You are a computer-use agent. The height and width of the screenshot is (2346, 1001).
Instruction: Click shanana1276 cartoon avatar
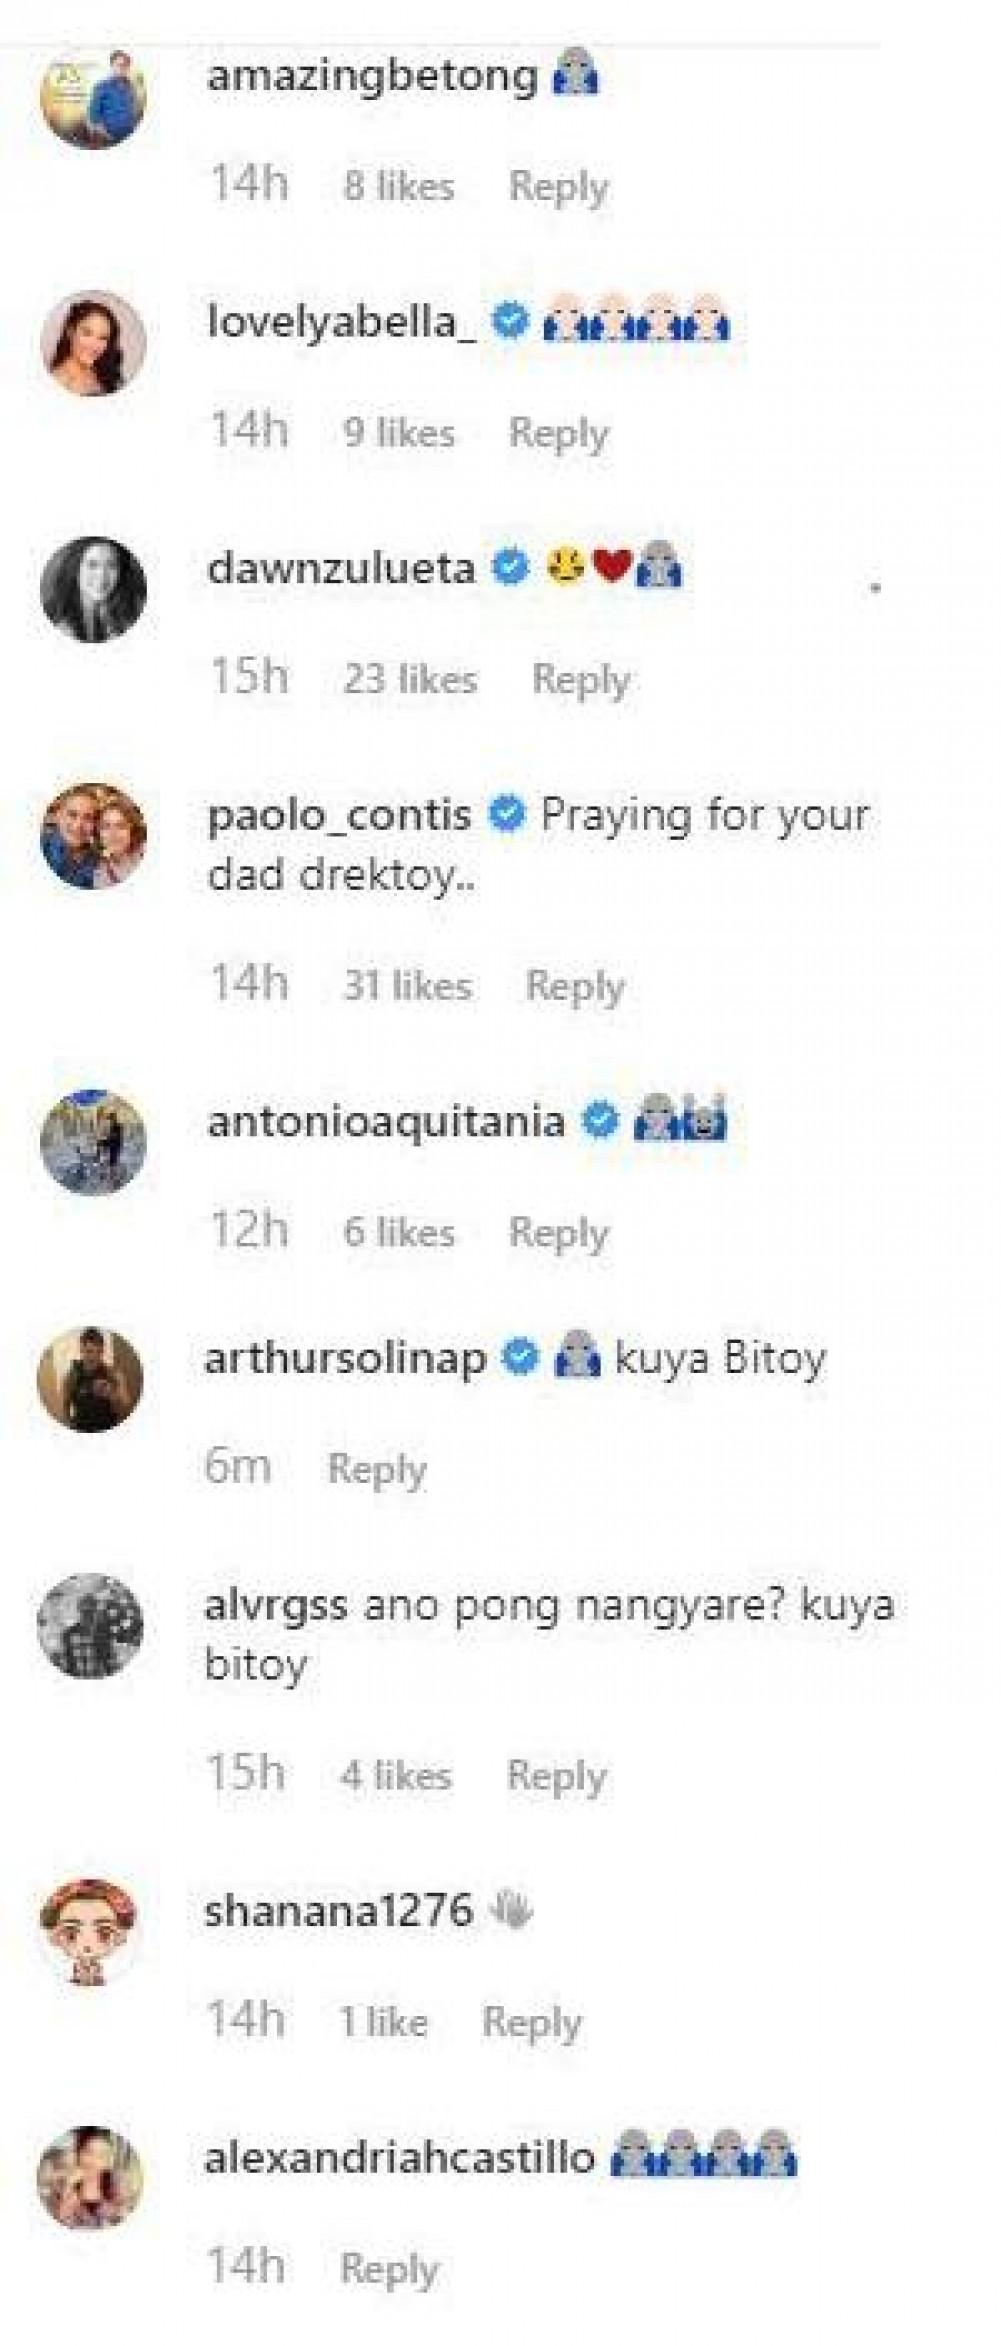[x=91, y=1934]
